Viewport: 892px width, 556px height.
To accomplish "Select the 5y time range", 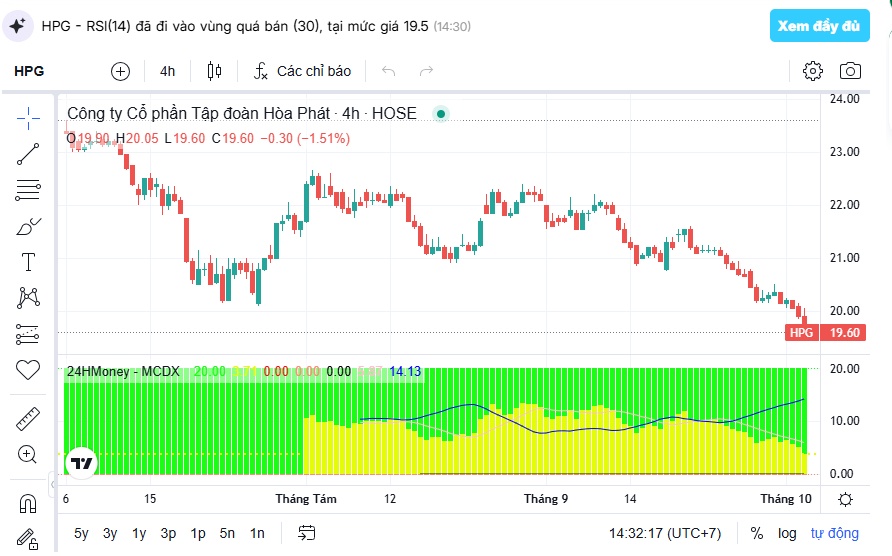I will click(81, 533).
